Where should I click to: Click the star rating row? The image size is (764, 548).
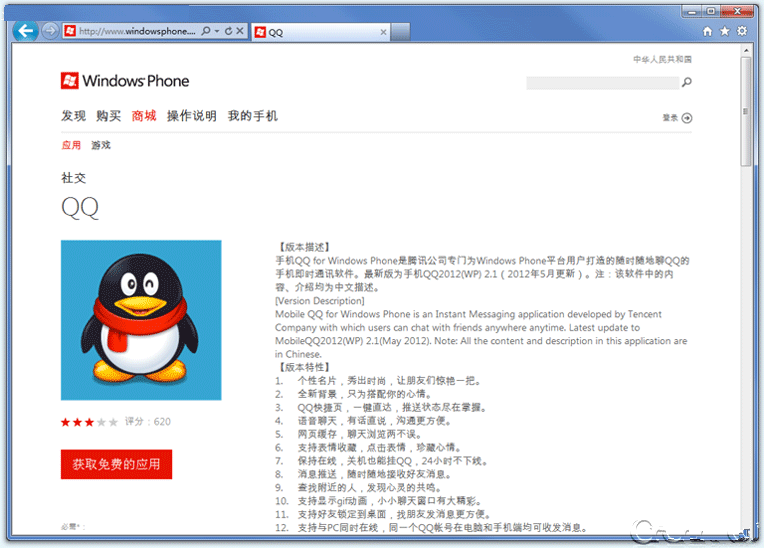pyautogui.click(x=89, y=422)
